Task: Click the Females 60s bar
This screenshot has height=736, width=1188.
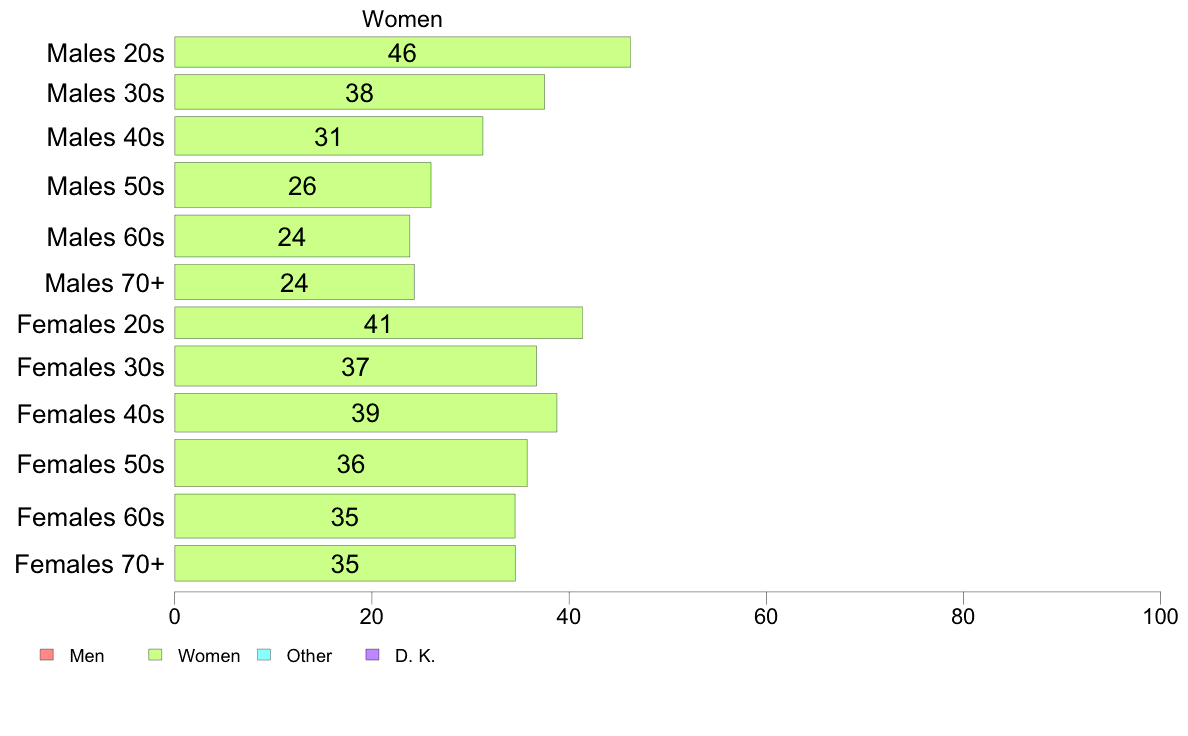Action: 345,516
